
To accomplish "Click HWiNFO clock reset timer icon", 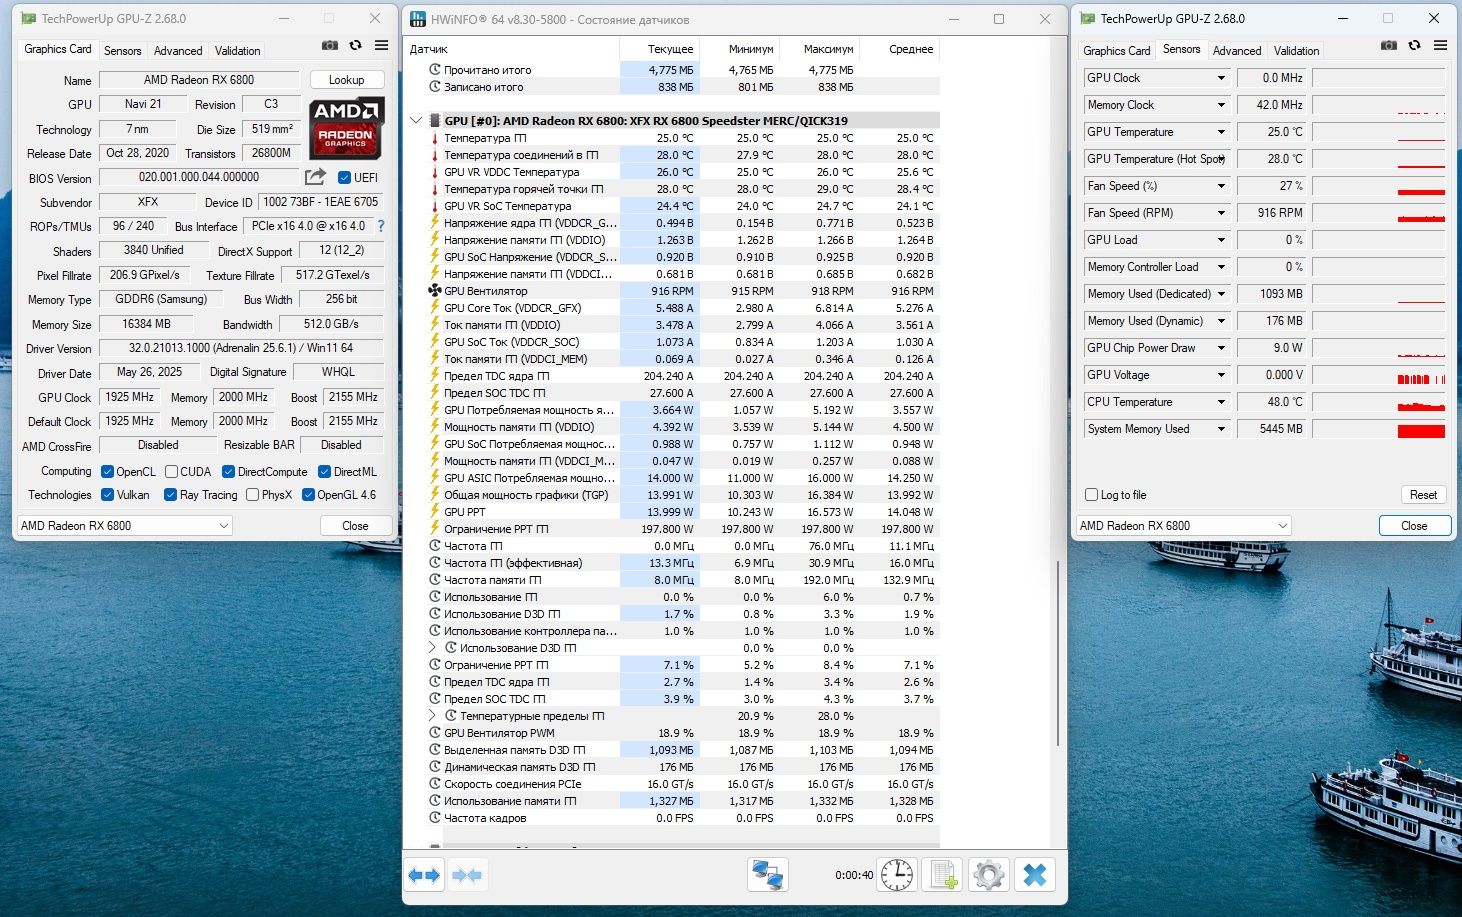I will click(x=897, y=875).
